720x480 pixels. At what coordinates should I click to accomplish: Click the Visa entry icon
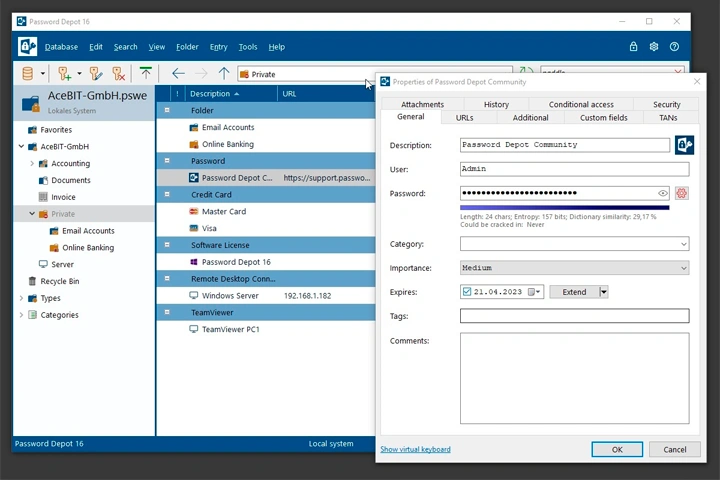(194, 228)
